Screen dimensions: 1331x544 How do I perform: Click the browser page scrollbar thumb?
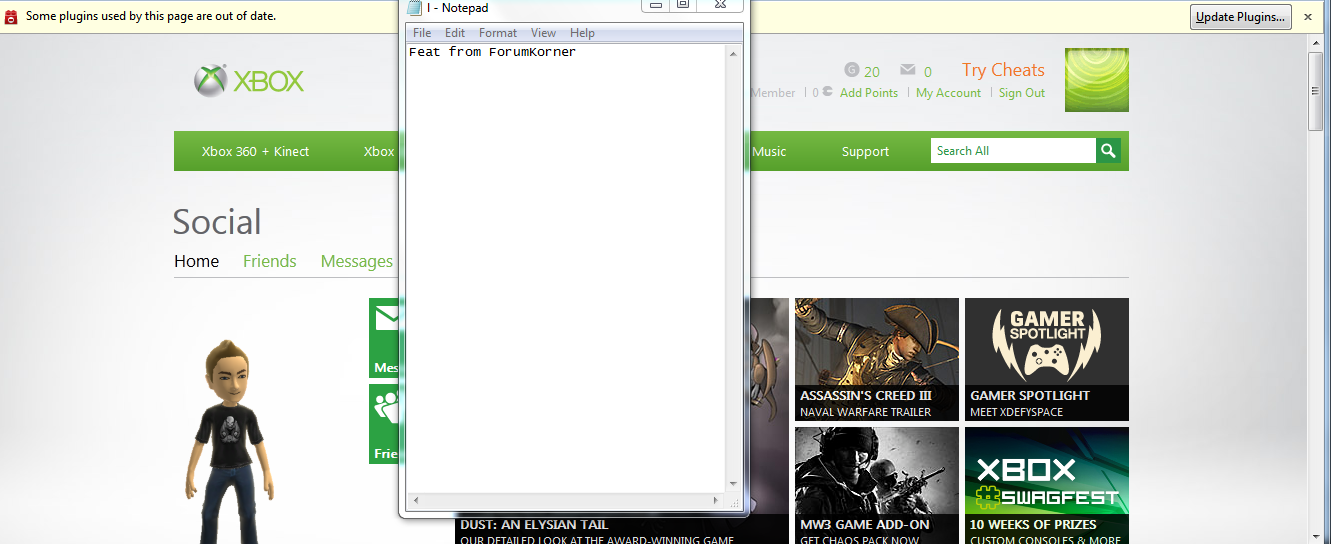pyautogui.click(x=1316, y=91)
